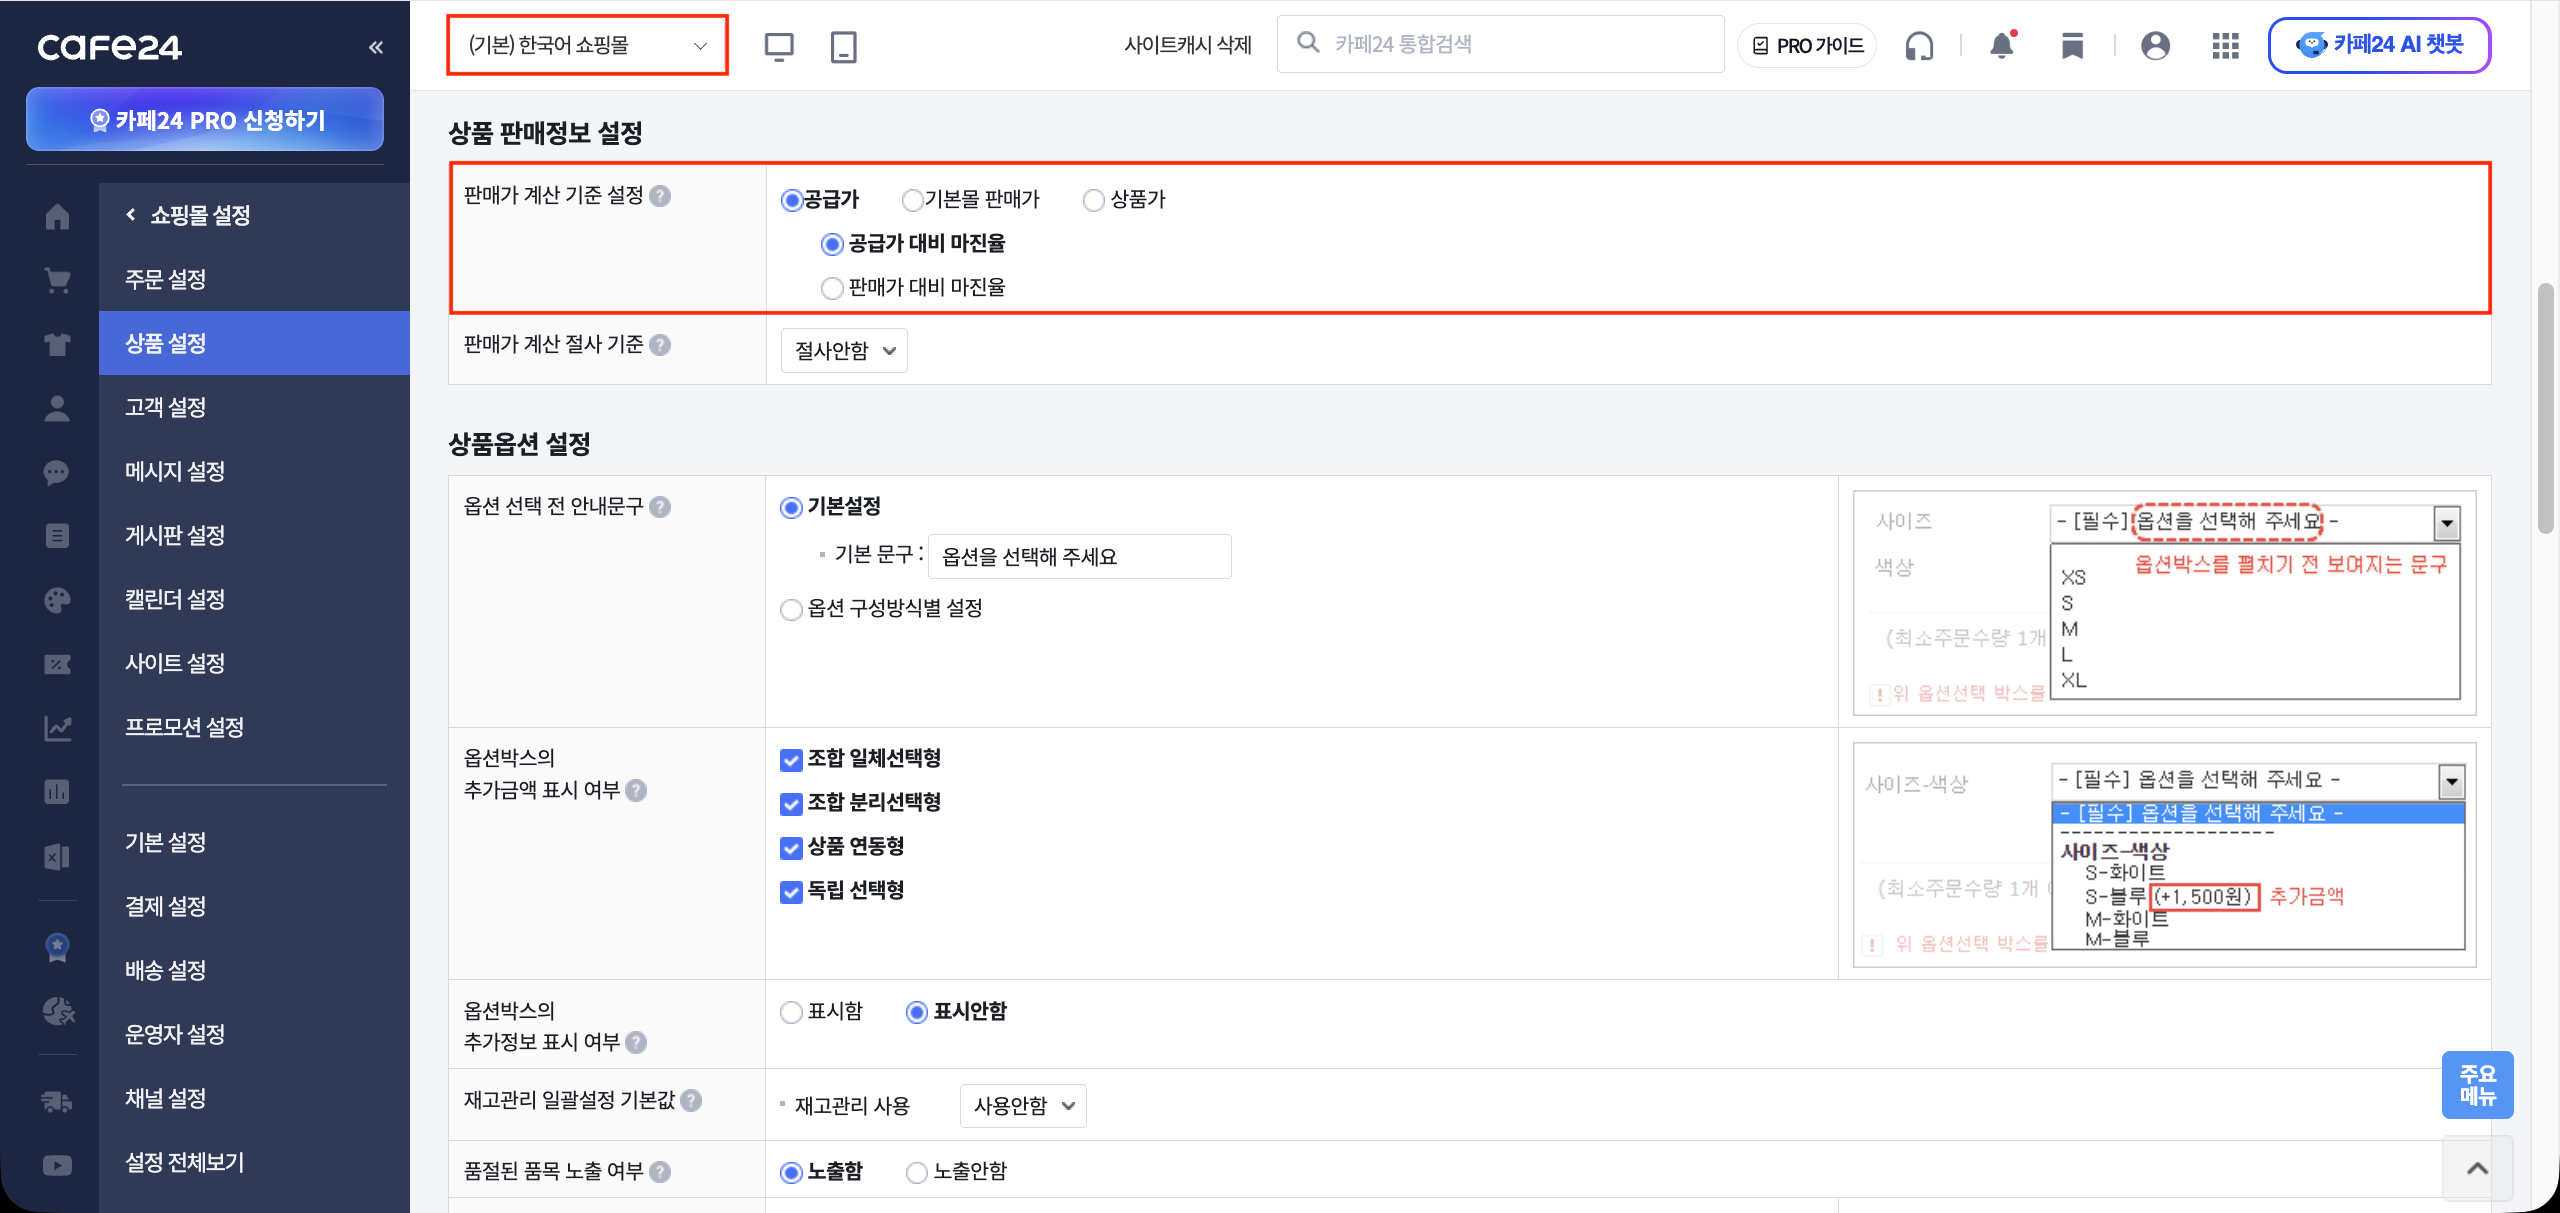This screenshot has height=1213, width=2560.
Task: Open 상품 설정 menu
Action: point(254,344)
